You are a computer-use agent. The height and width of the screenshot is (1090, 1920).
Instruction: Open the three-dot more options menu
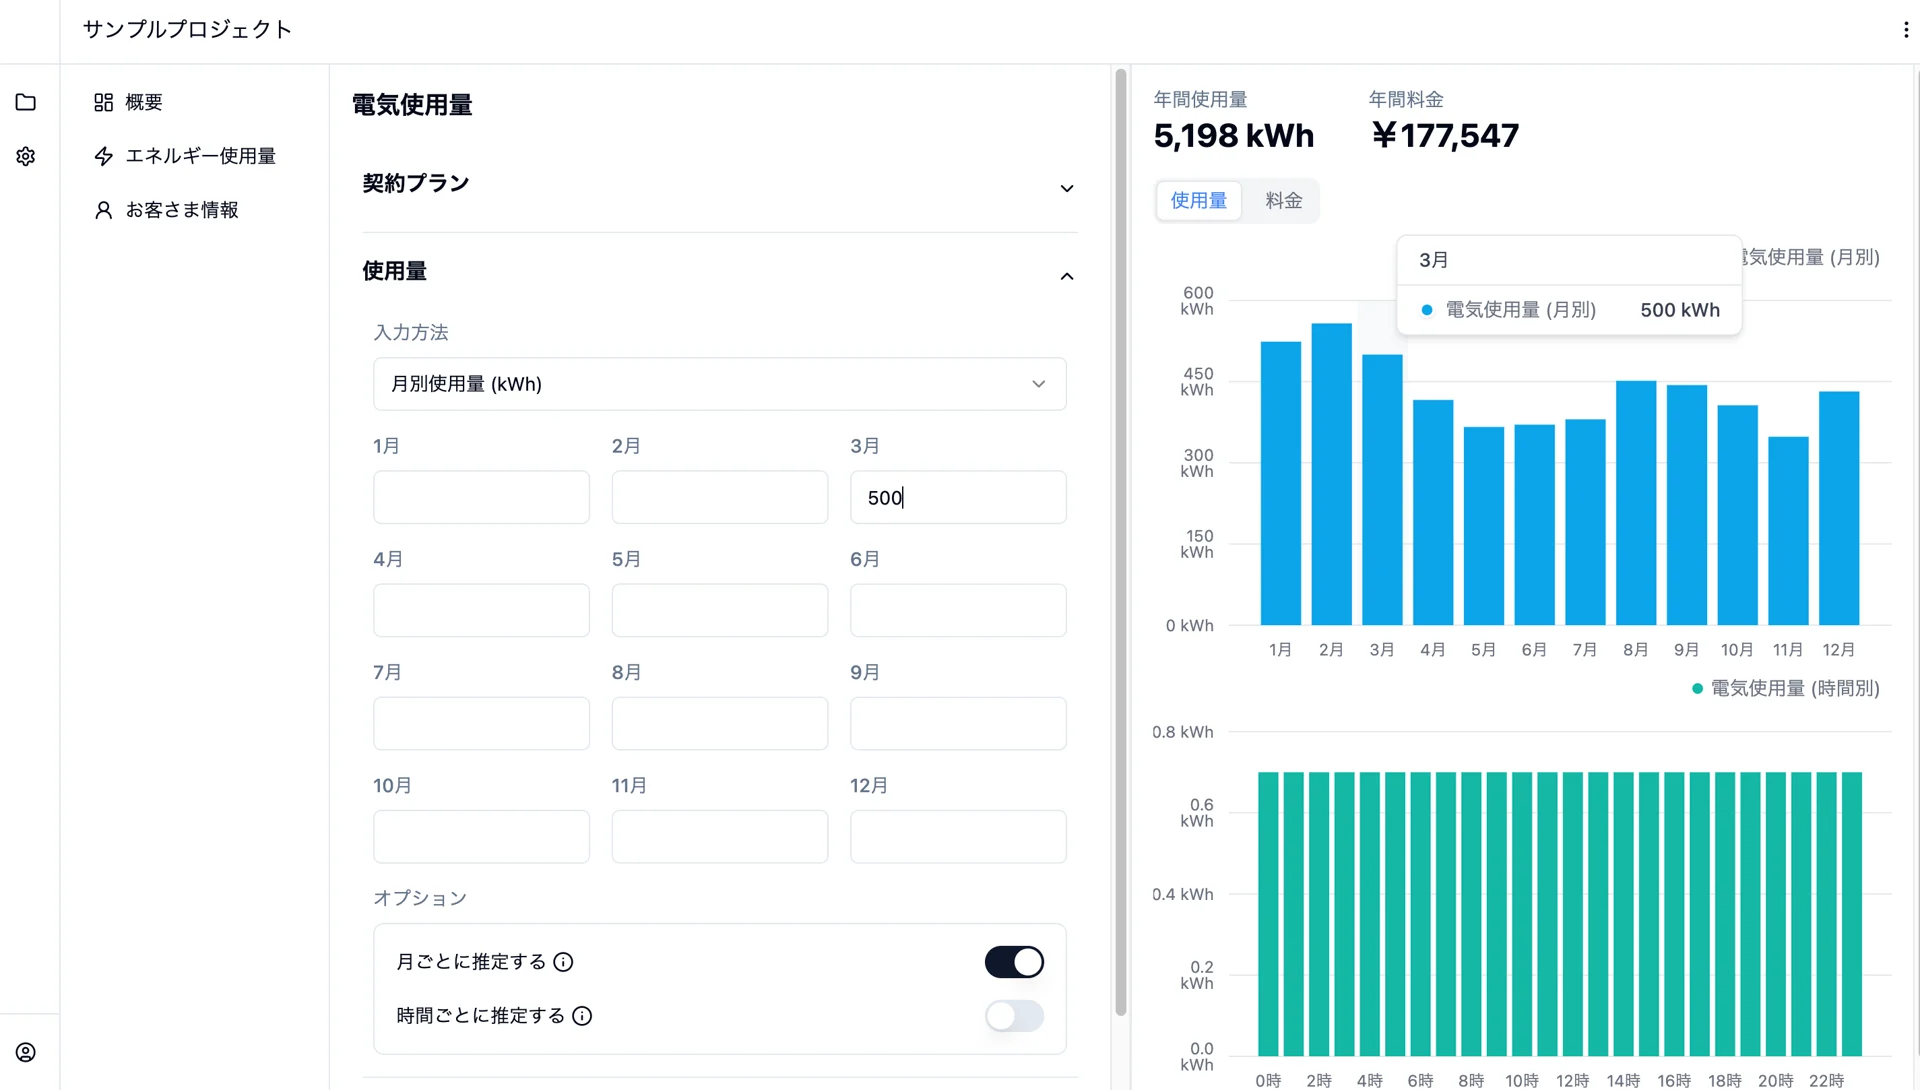point(1906,30)
